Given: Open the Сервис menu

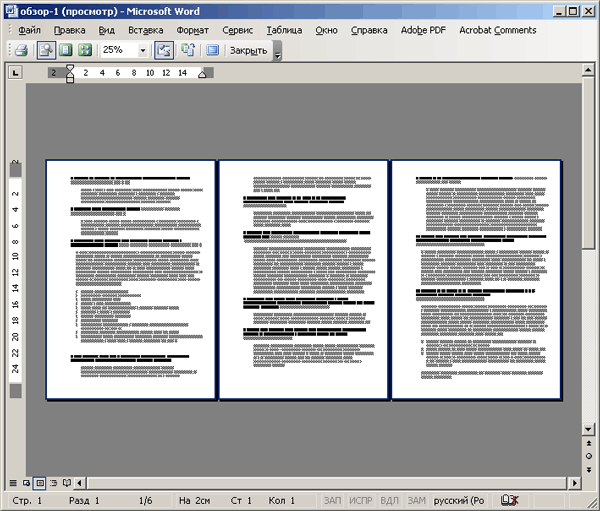Looking at the screenshot, I should pos(238,30).
